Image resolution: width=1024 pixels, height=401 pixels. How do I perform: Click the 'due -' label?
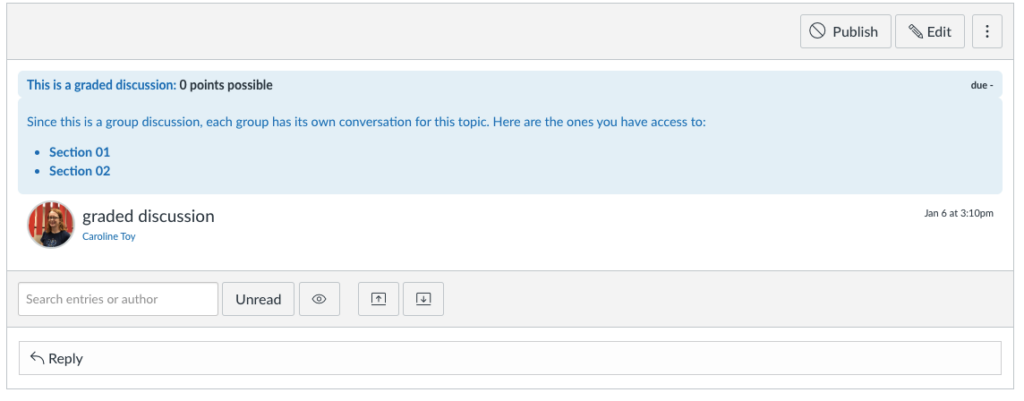point(982,86)
